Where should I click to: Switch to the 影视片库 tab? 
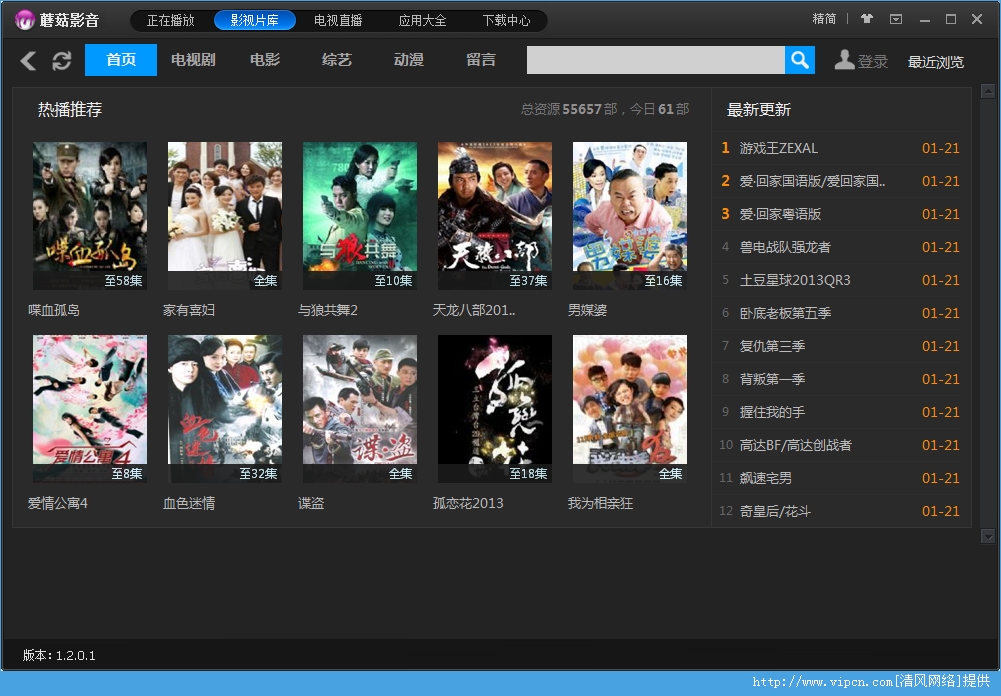[254, 19]
